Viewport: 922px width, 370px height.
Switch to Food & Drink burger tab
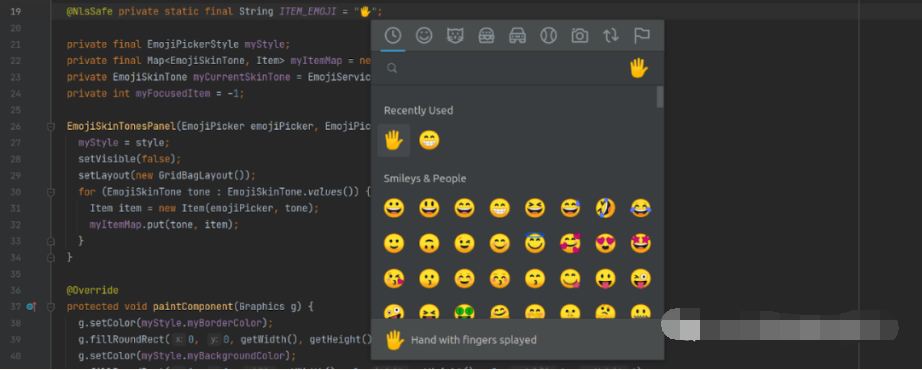tap(486, 36)
